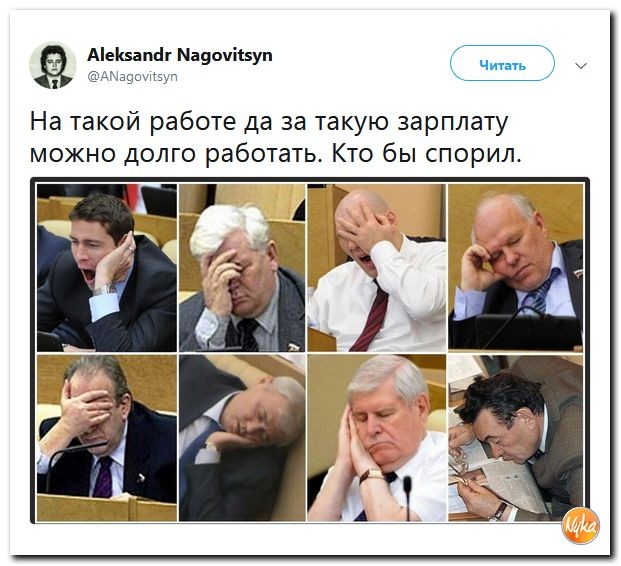Click wristwatch on yawning man's photo
This screenshot has width=621, height=566.
pos(105,290)
